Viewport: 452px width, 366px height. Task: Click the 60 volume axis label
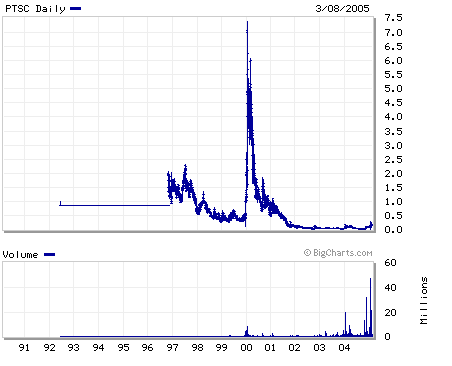[390, 263]
